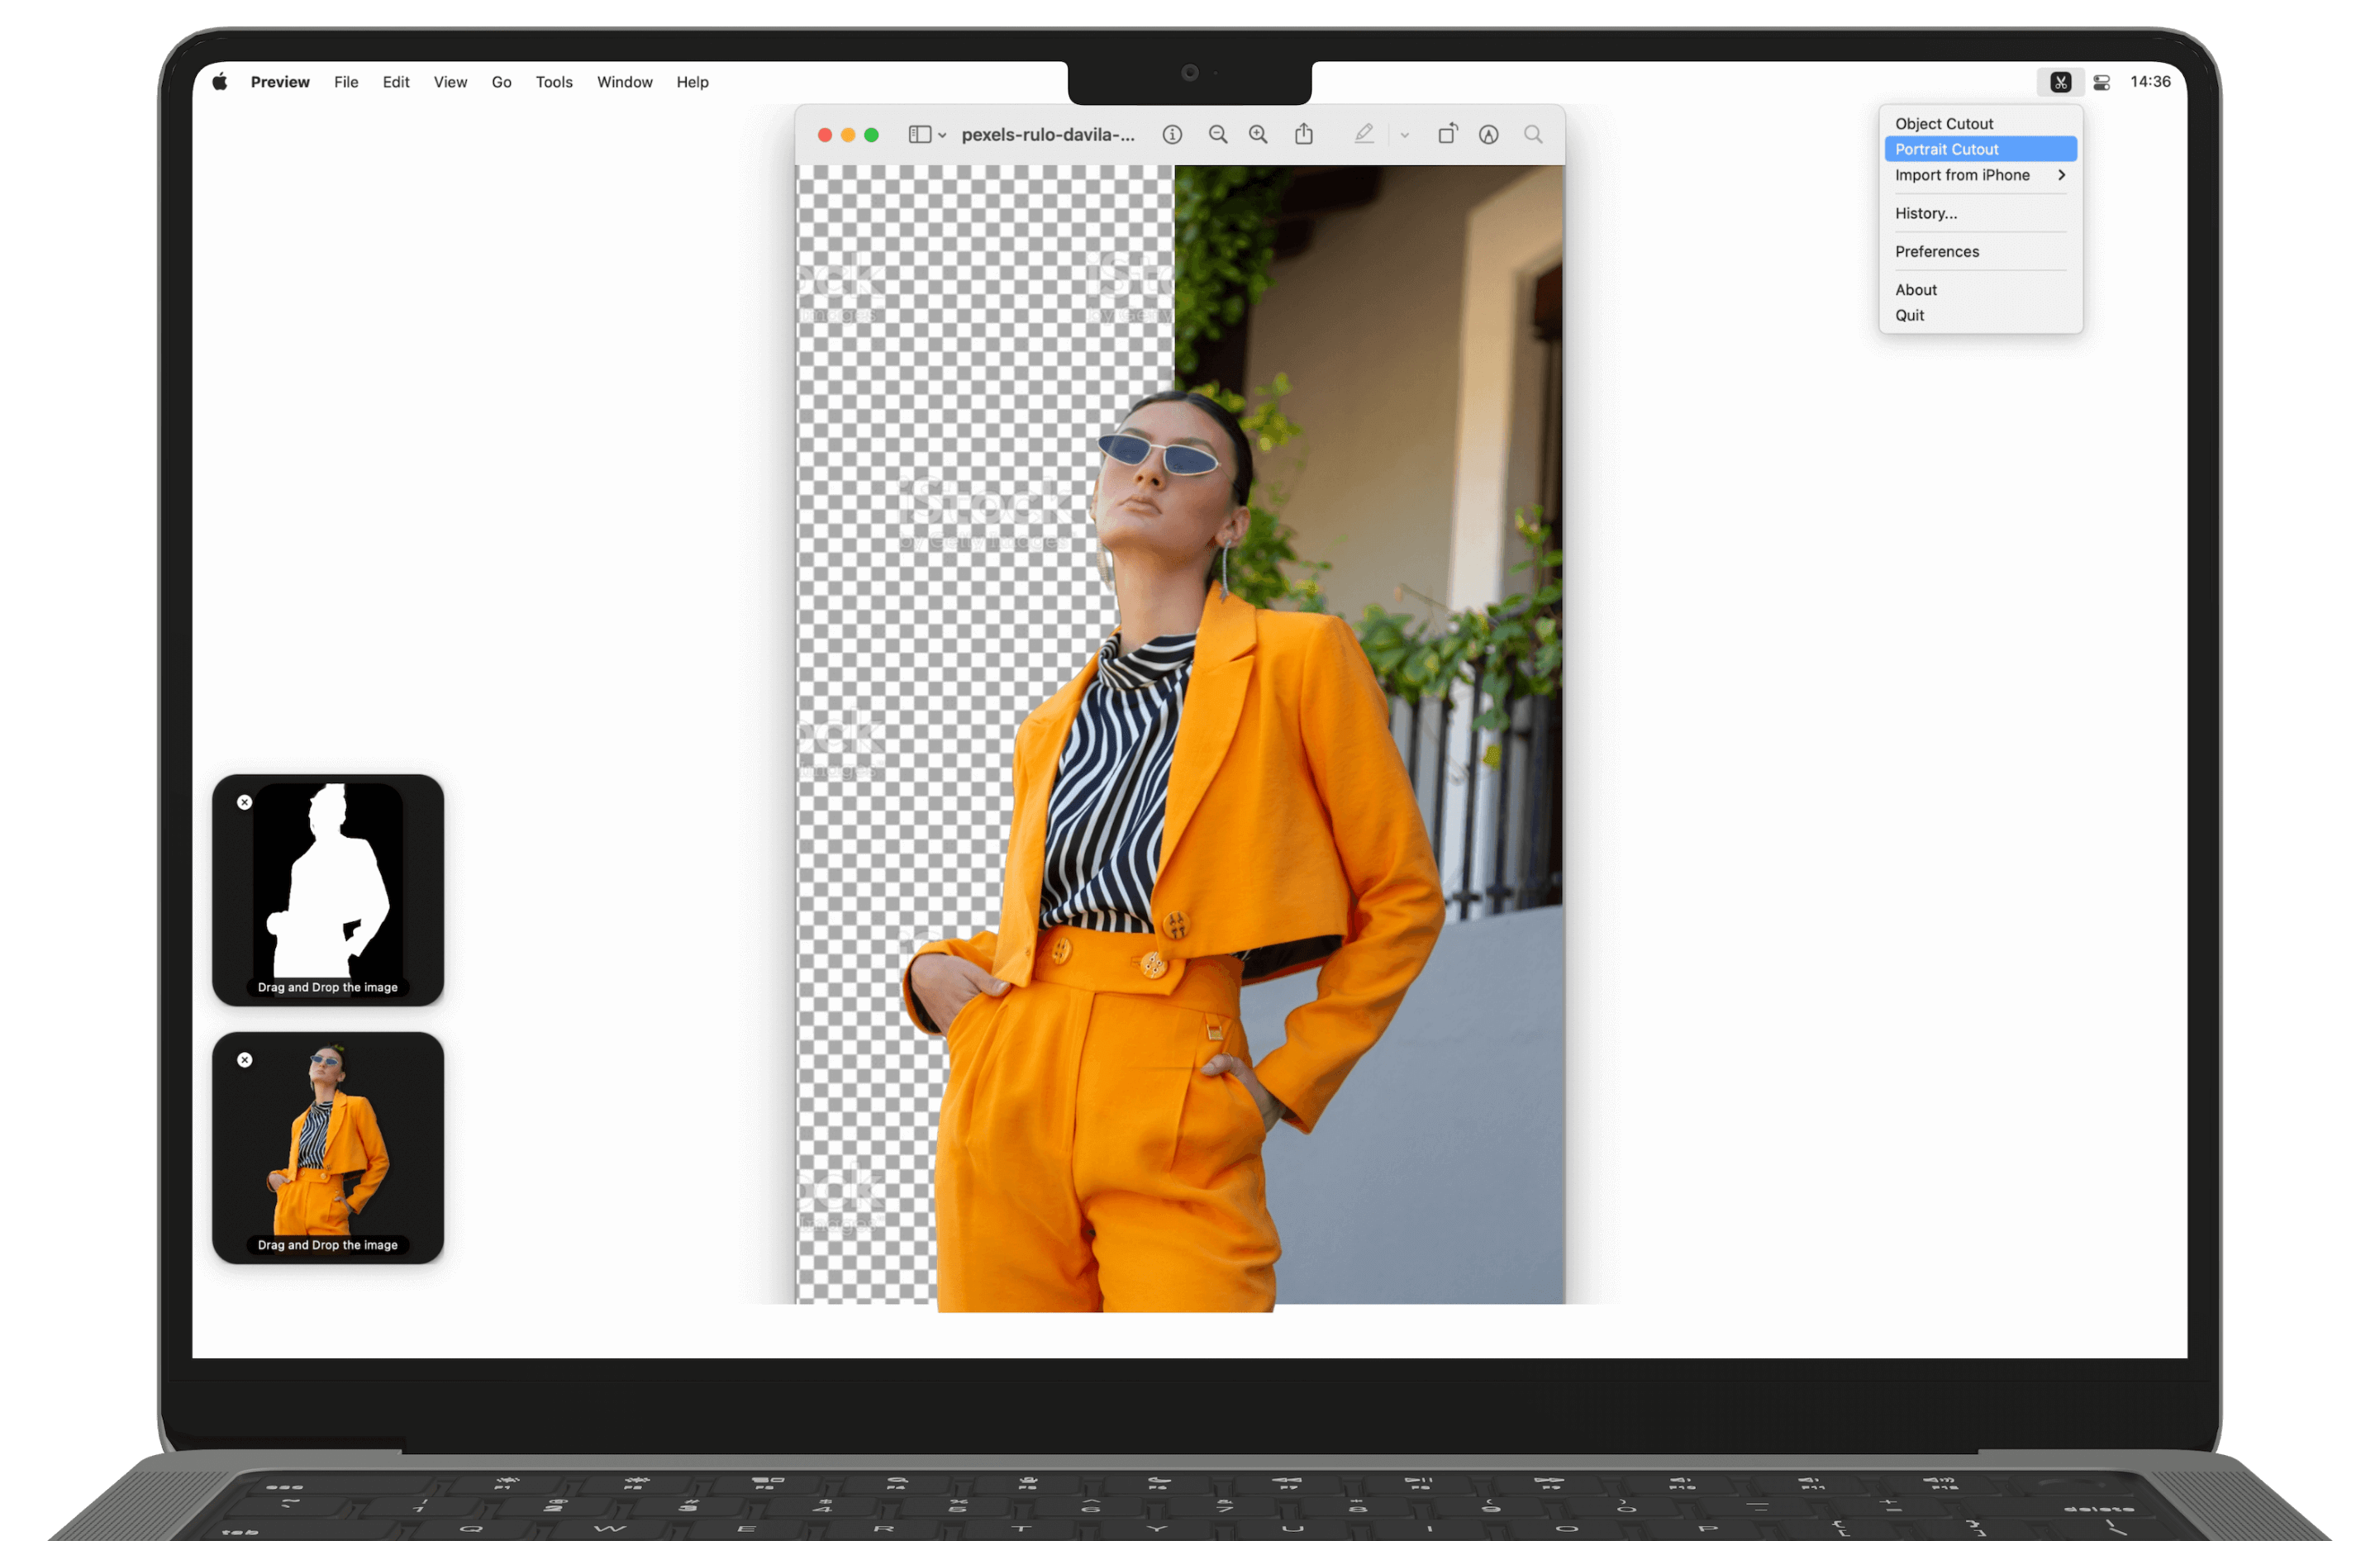Click the Highlight pen icon
This screenshot has height=1541, width=2380.
click(x=1363, y=134)
